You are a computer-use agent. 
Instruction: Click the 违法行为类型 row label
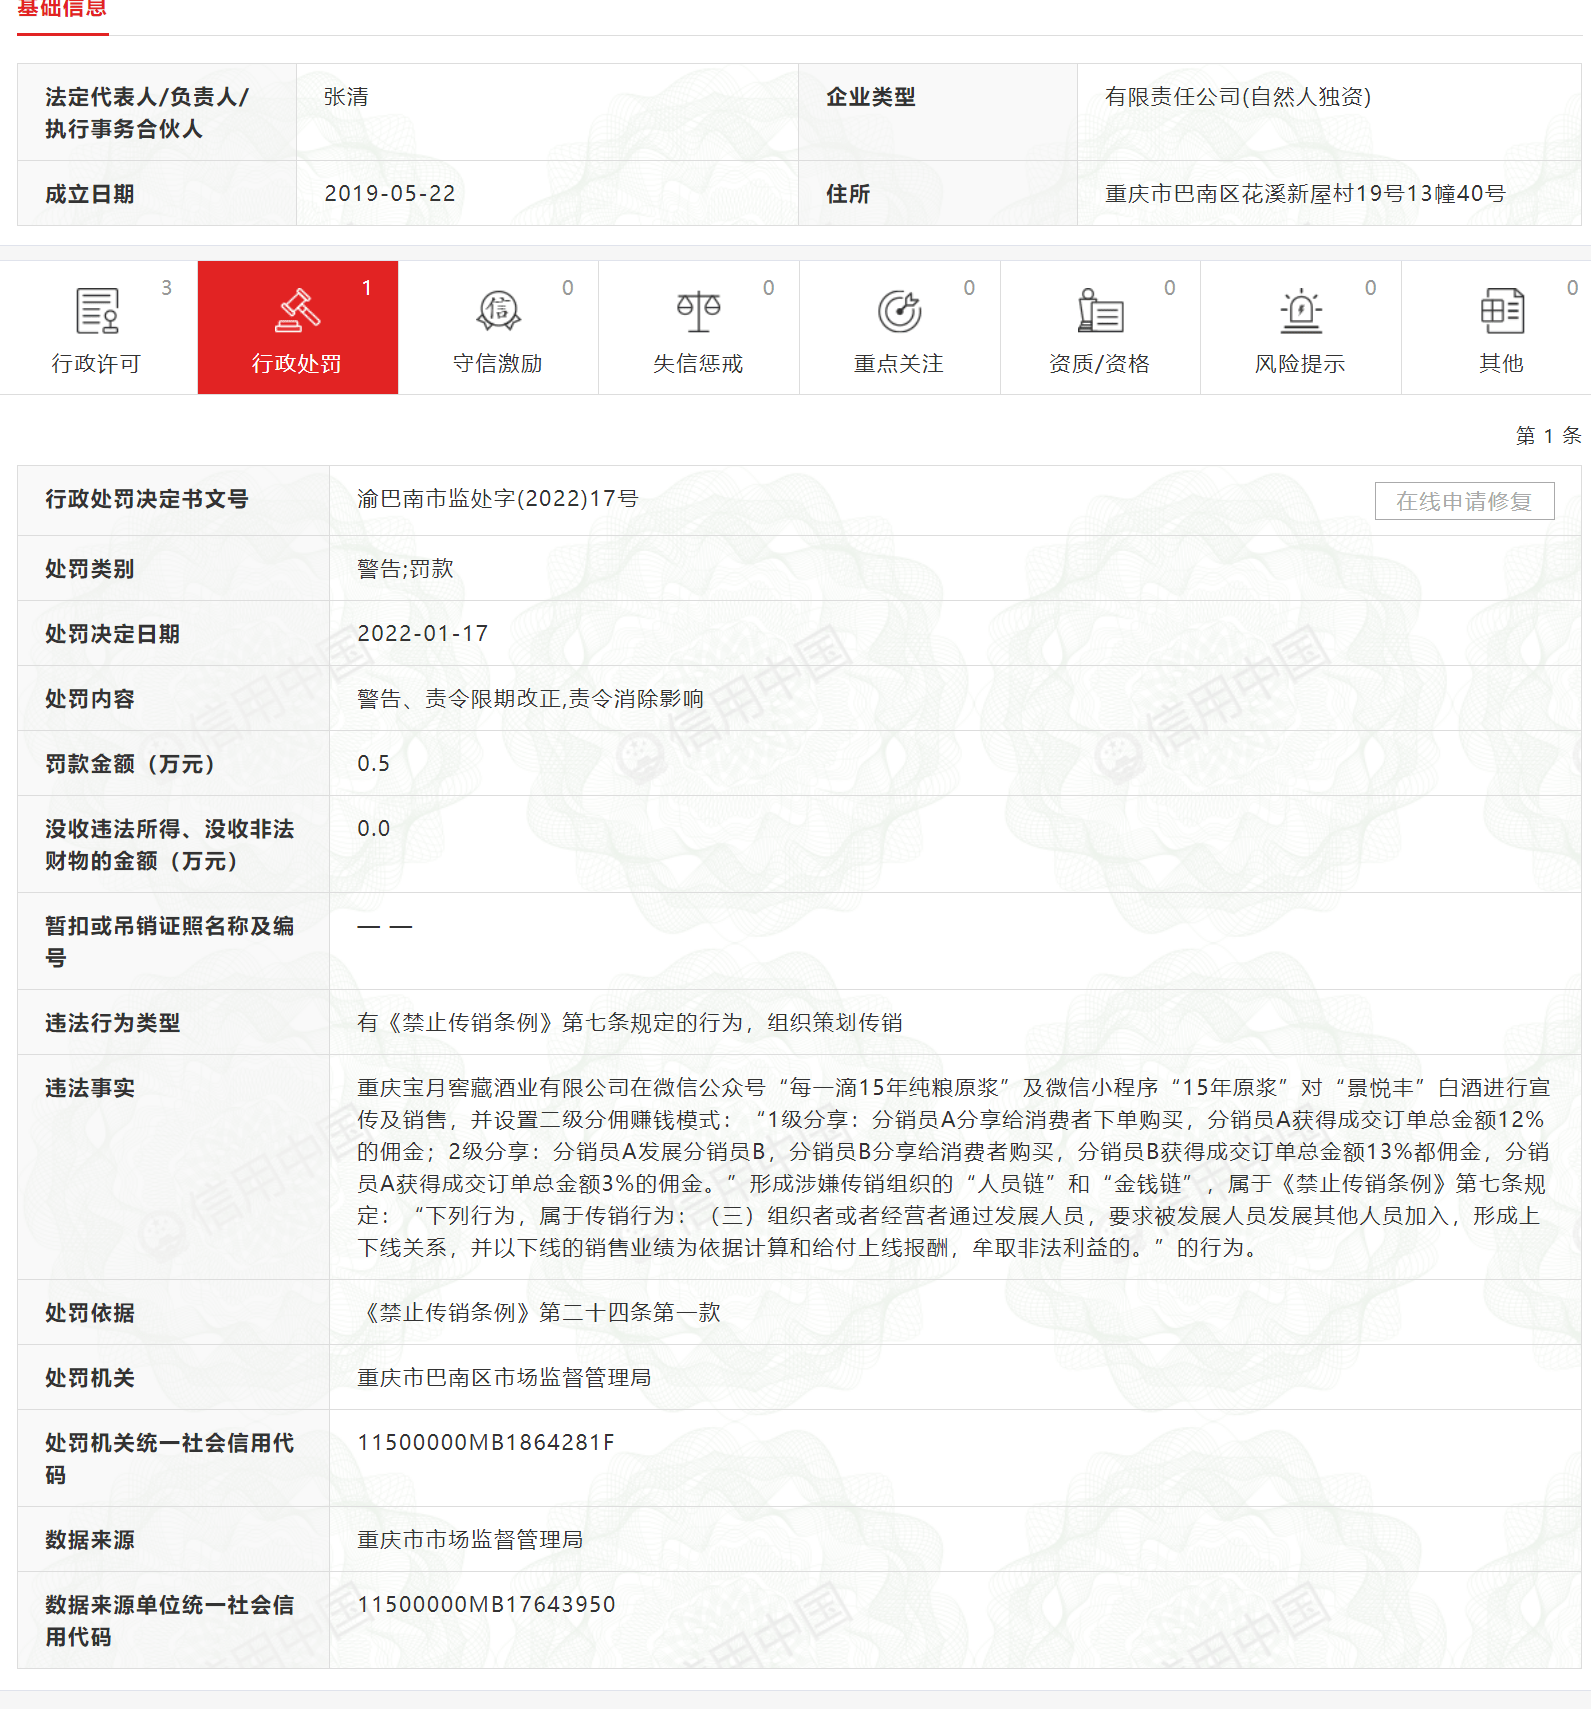[113, 1023]
